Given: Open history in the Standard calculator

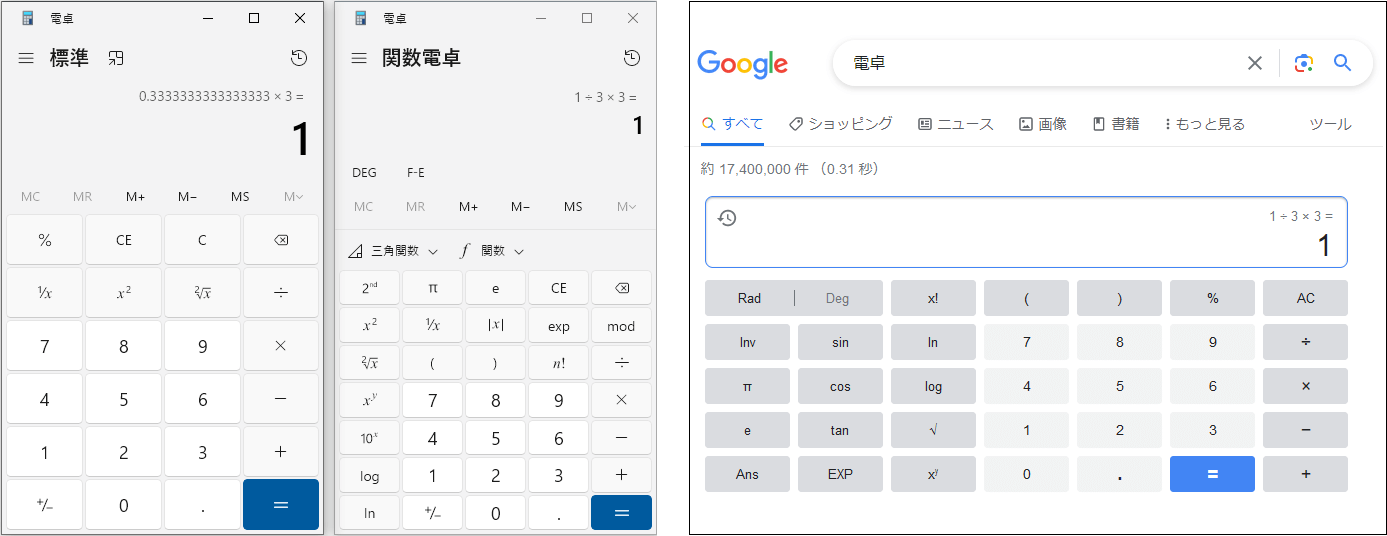Looking at the screenshot, I should click(299, 58).
